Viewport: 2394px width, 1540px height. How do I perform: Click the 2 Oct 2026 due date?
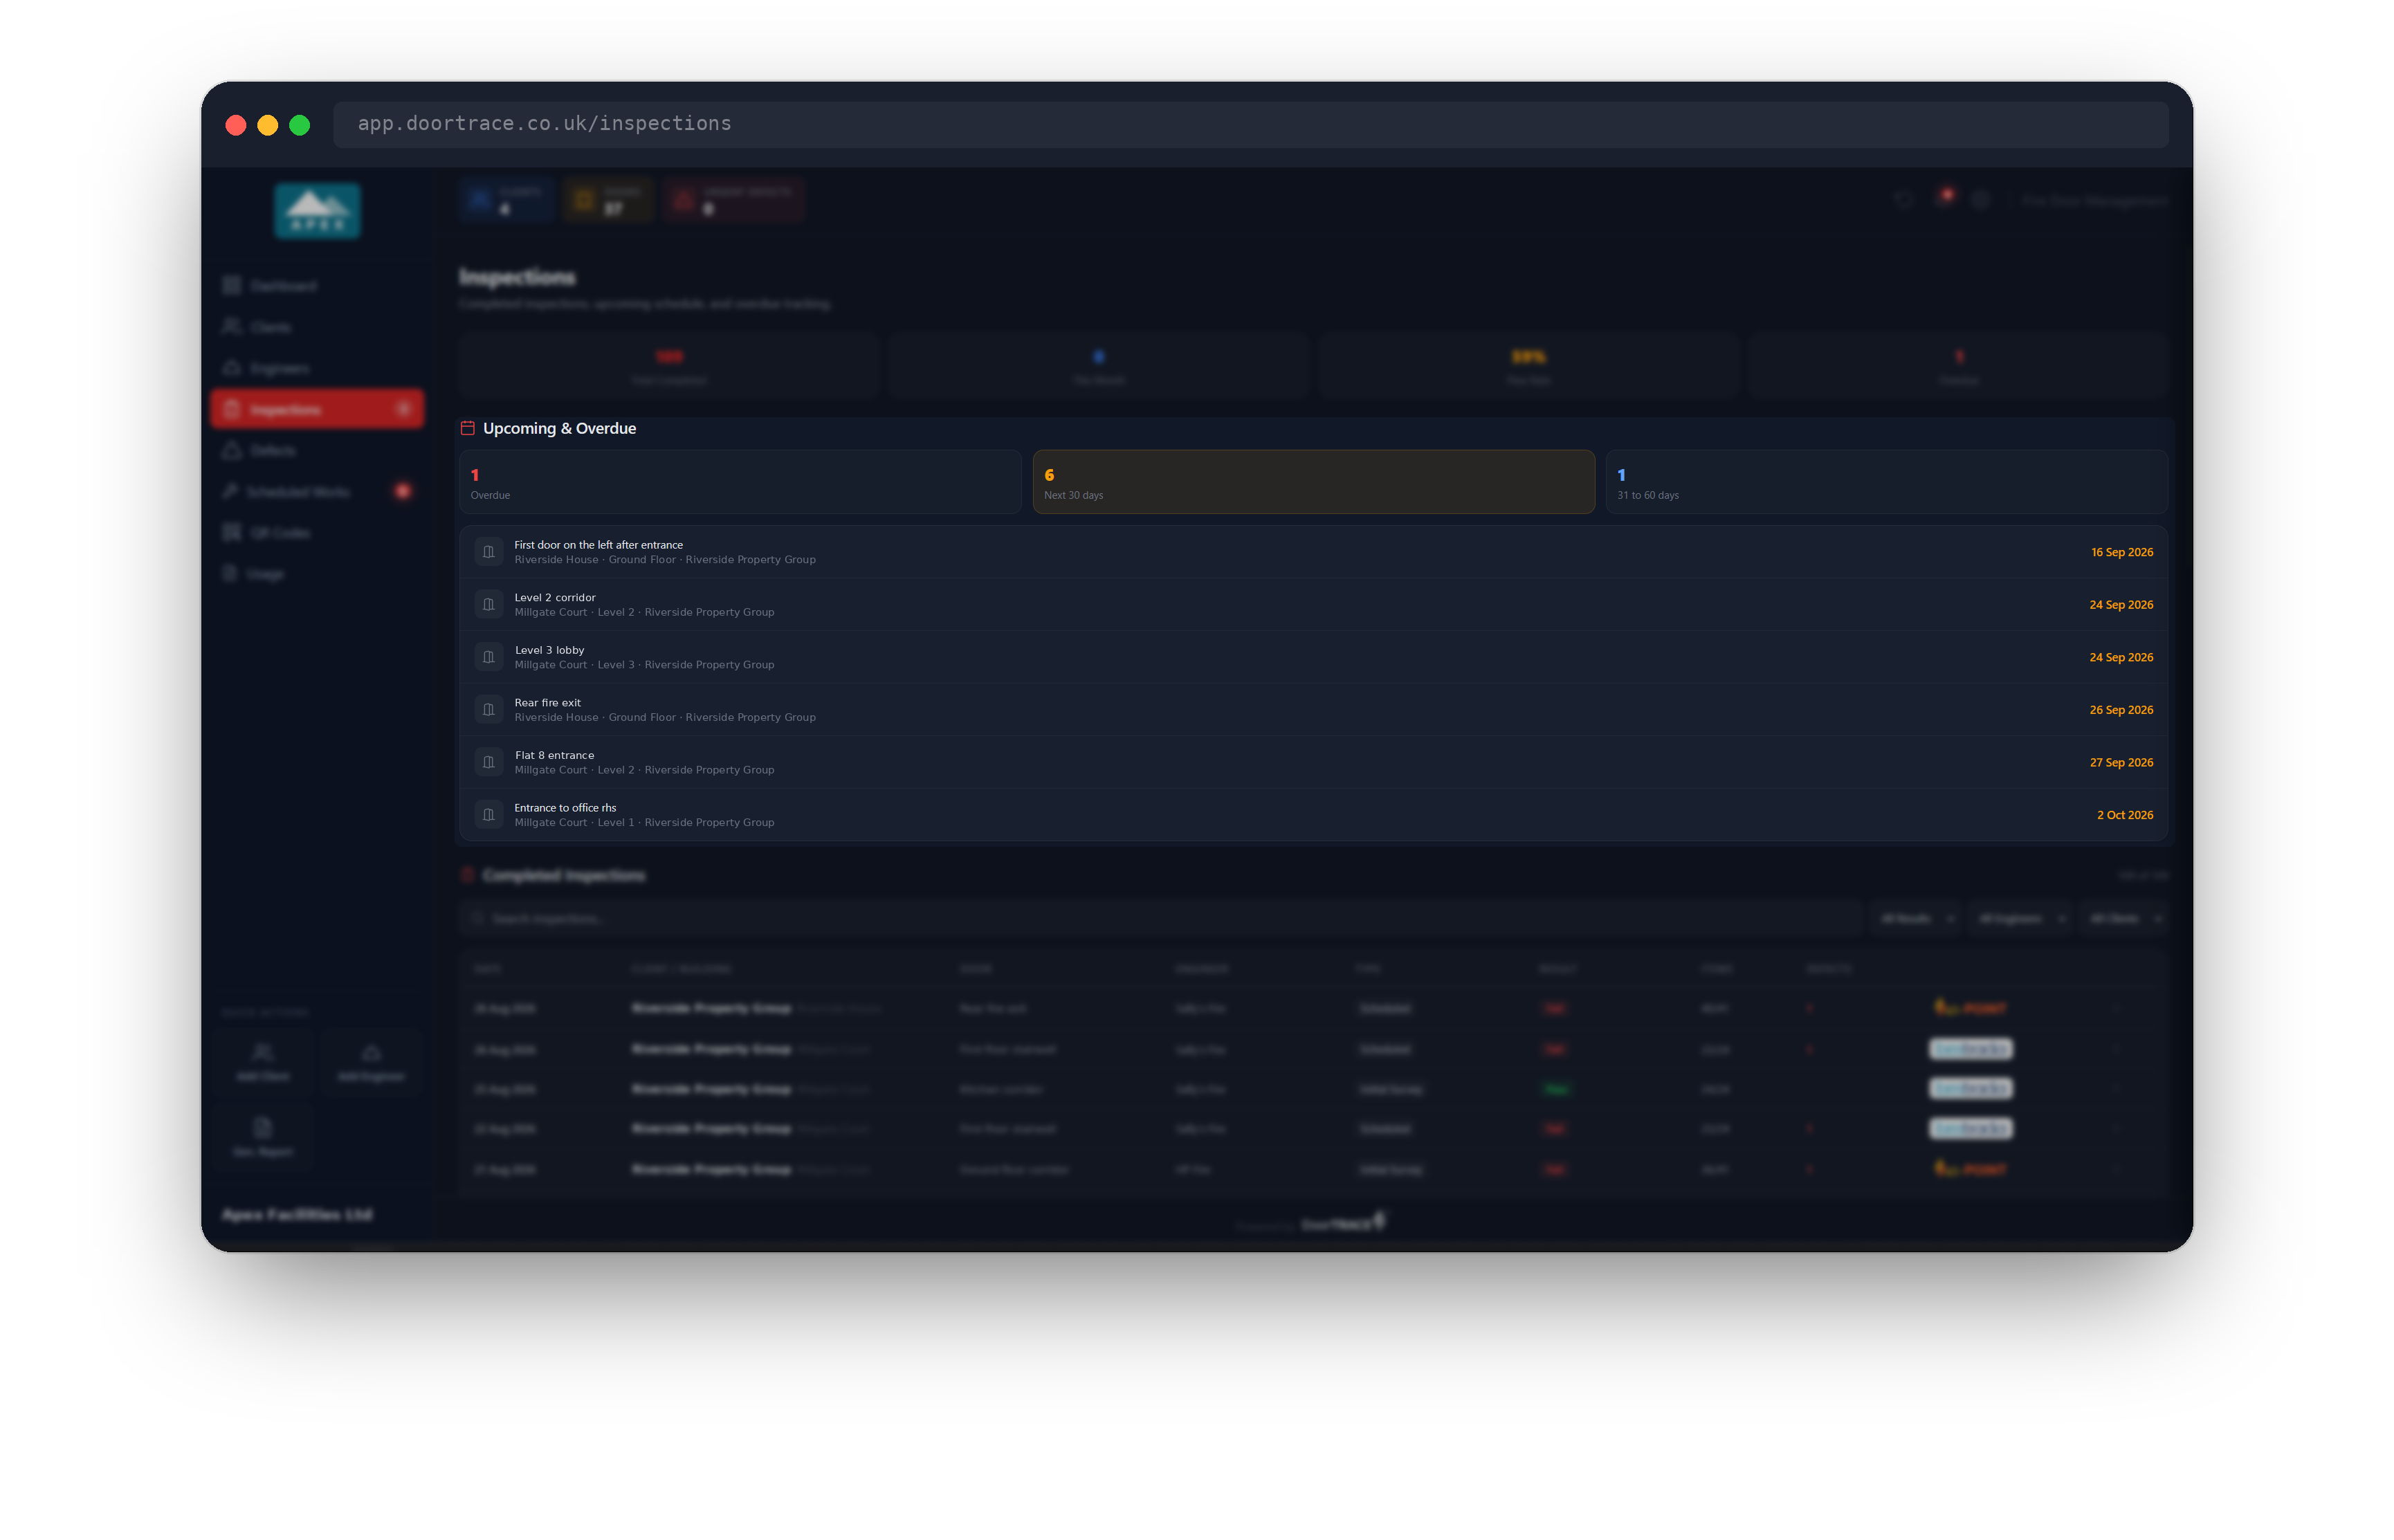2124,815
